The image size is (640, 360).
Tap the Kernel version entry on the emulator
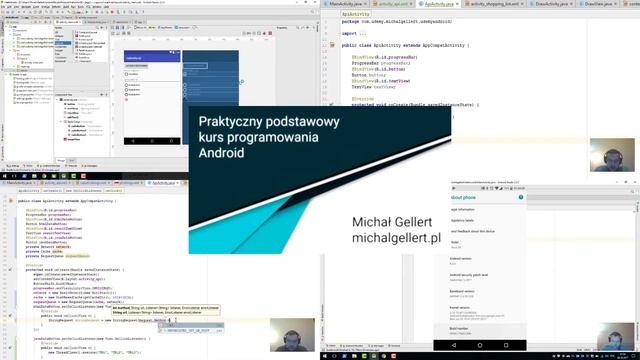click(x=480, y=313)
